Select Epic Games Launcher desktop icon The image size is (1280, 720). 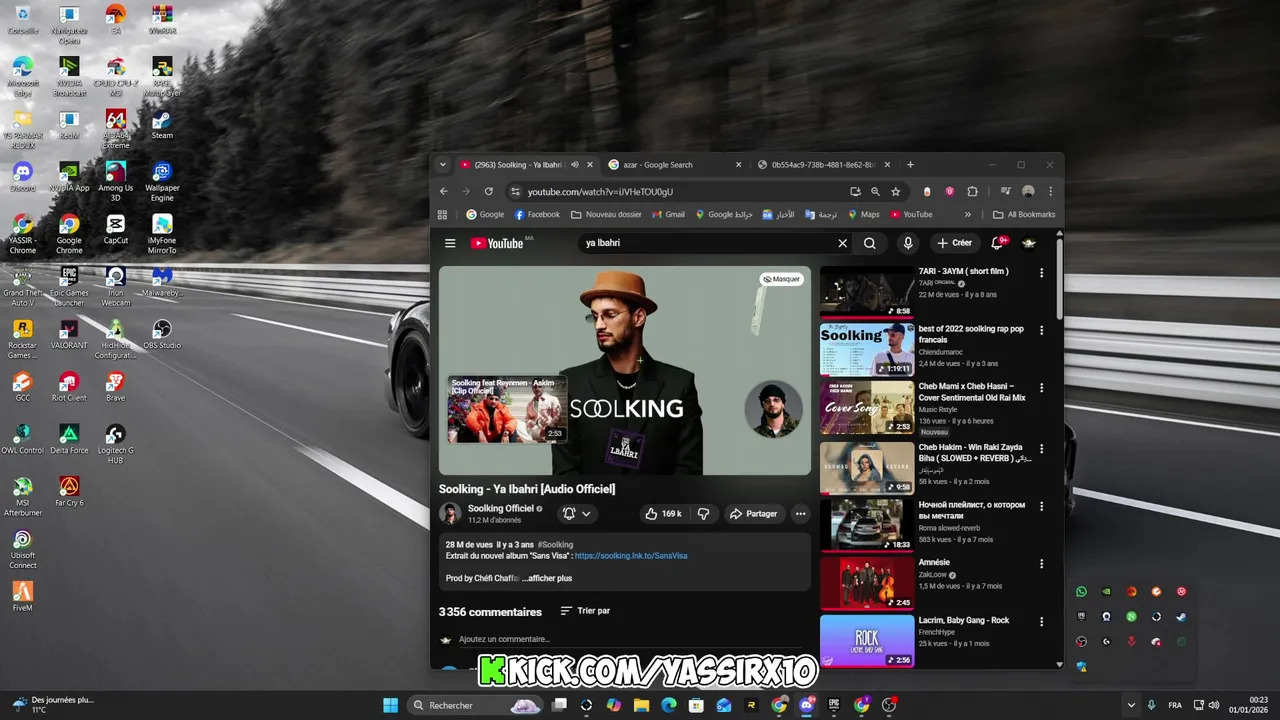[69, 287]
